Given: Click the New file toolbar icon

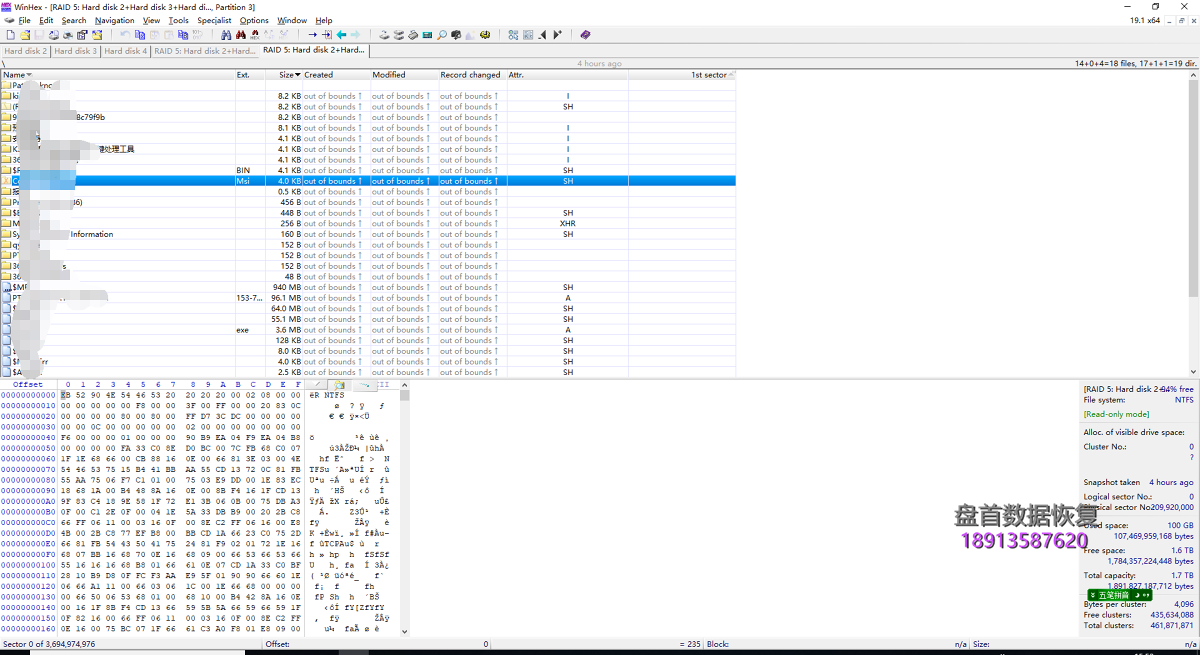Looking at the screenshot, I should 9,35.
